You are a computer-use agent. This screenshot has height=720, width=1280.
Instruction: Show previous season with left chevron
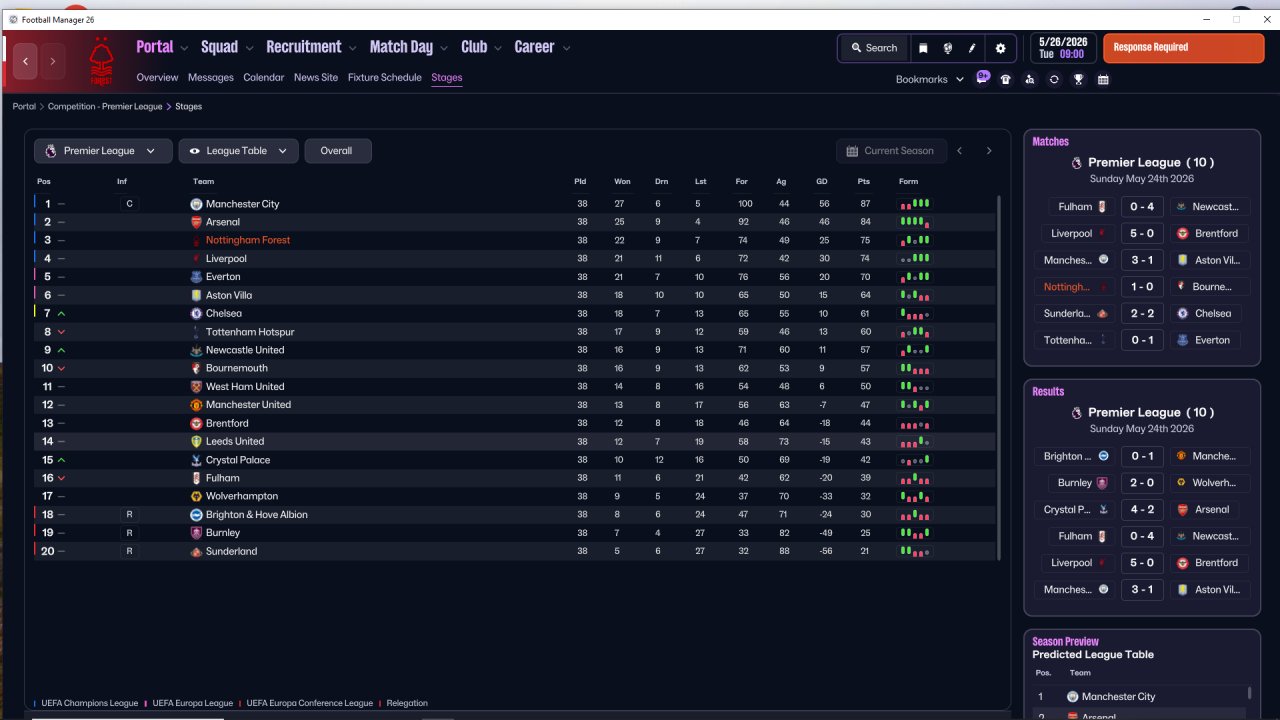[x=960, y=151]
